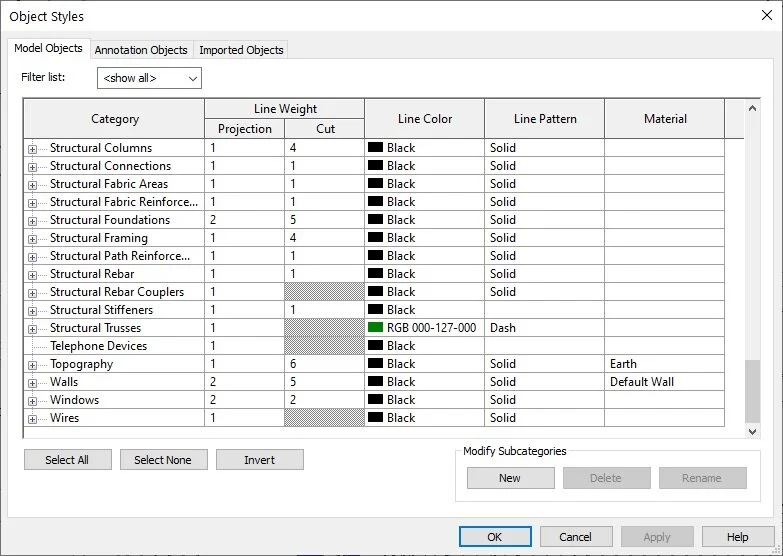Click the Select All button
The width and height of the screenshot is (783, 556).
tap(67, 460)
